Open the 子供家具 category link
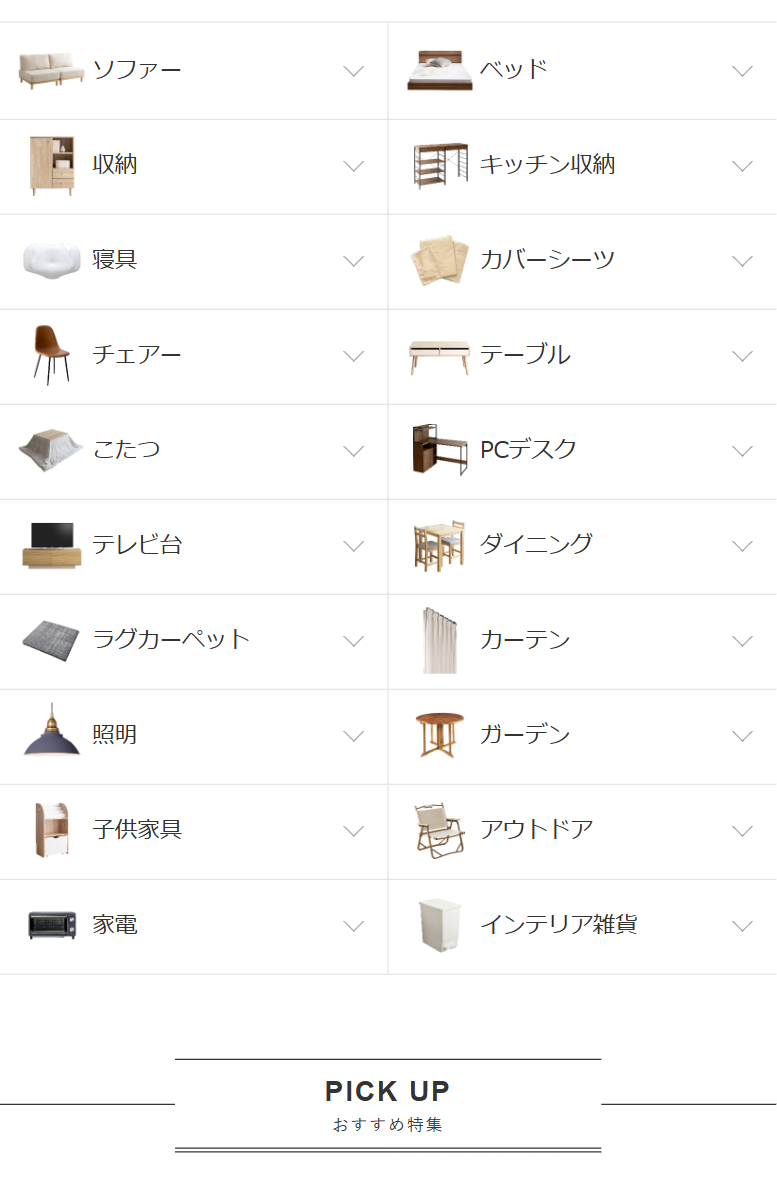Image resolution: width=777 pixels, height=1179 pixels. [x=137, y=829]
